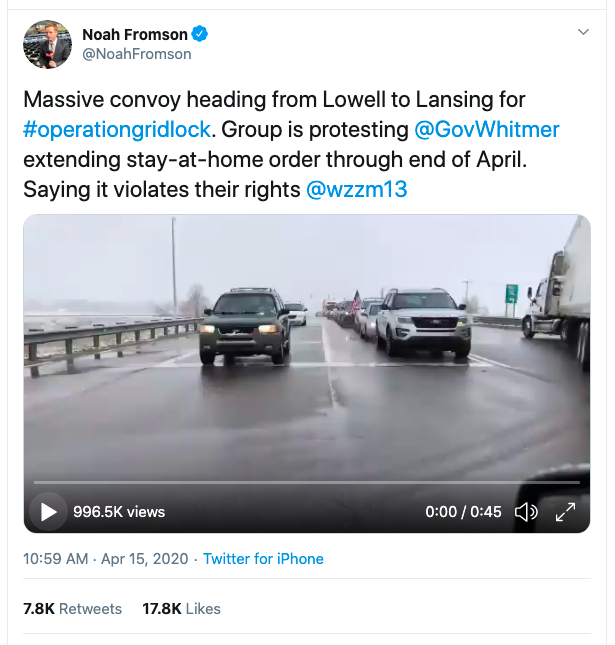Play the convoy video
Viewport: 615px width, 645px height.
[48, 512]
